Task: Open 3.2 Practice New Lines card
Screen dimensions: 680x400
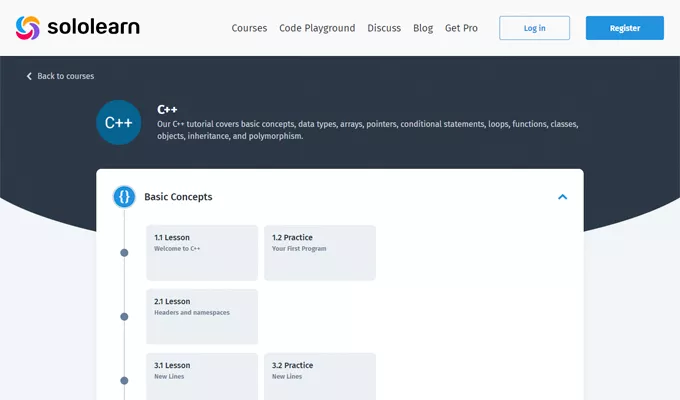Action: pos(320,377)
